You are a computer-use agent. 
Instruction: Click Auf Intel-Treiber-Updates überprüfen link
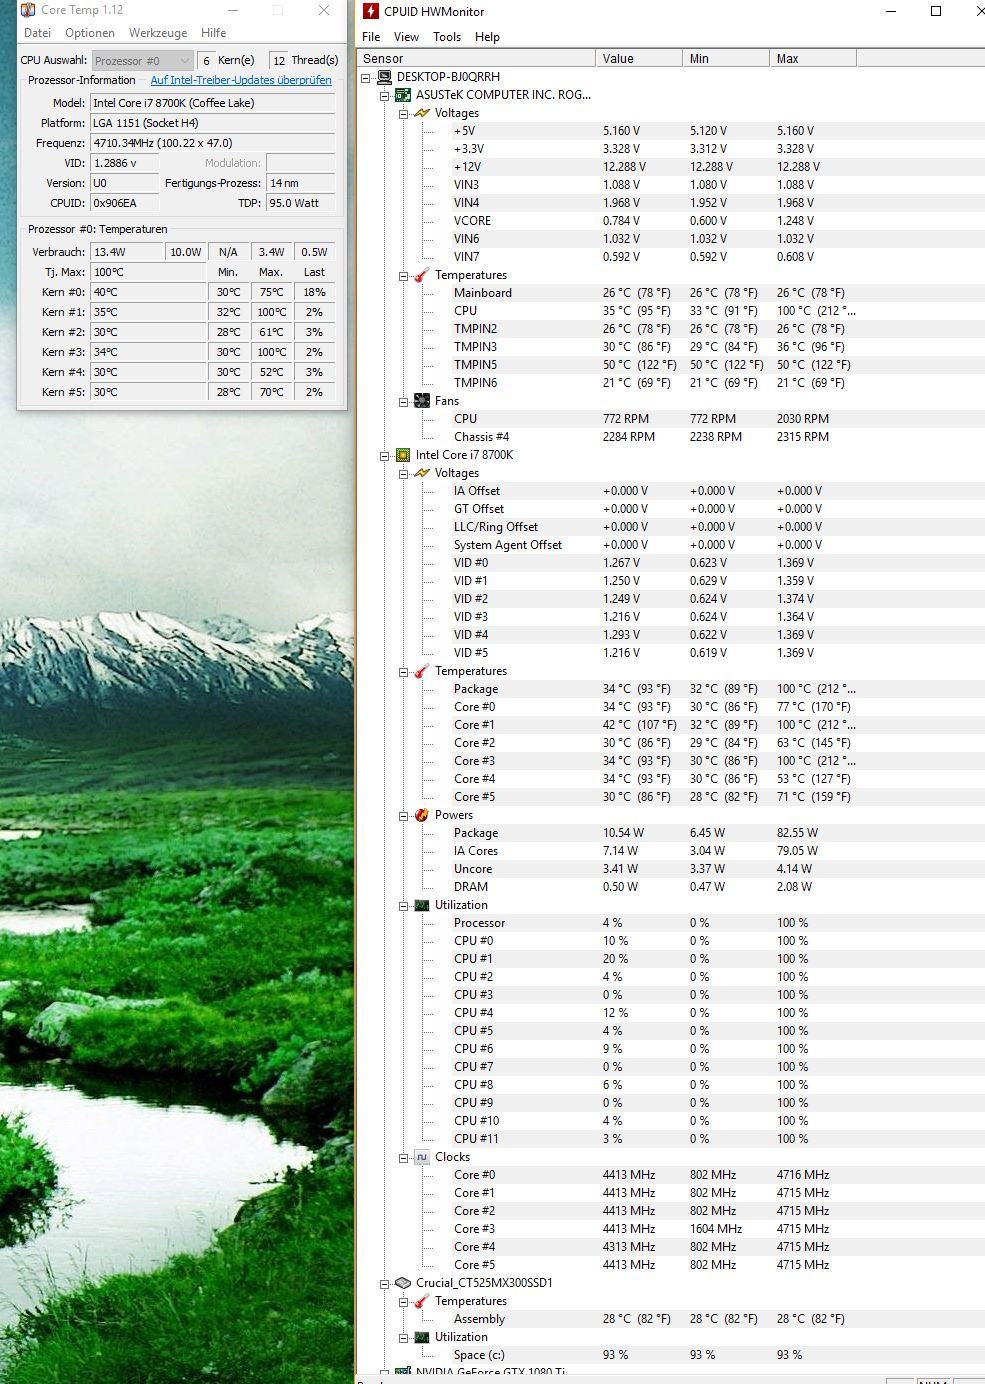[241, 80]
